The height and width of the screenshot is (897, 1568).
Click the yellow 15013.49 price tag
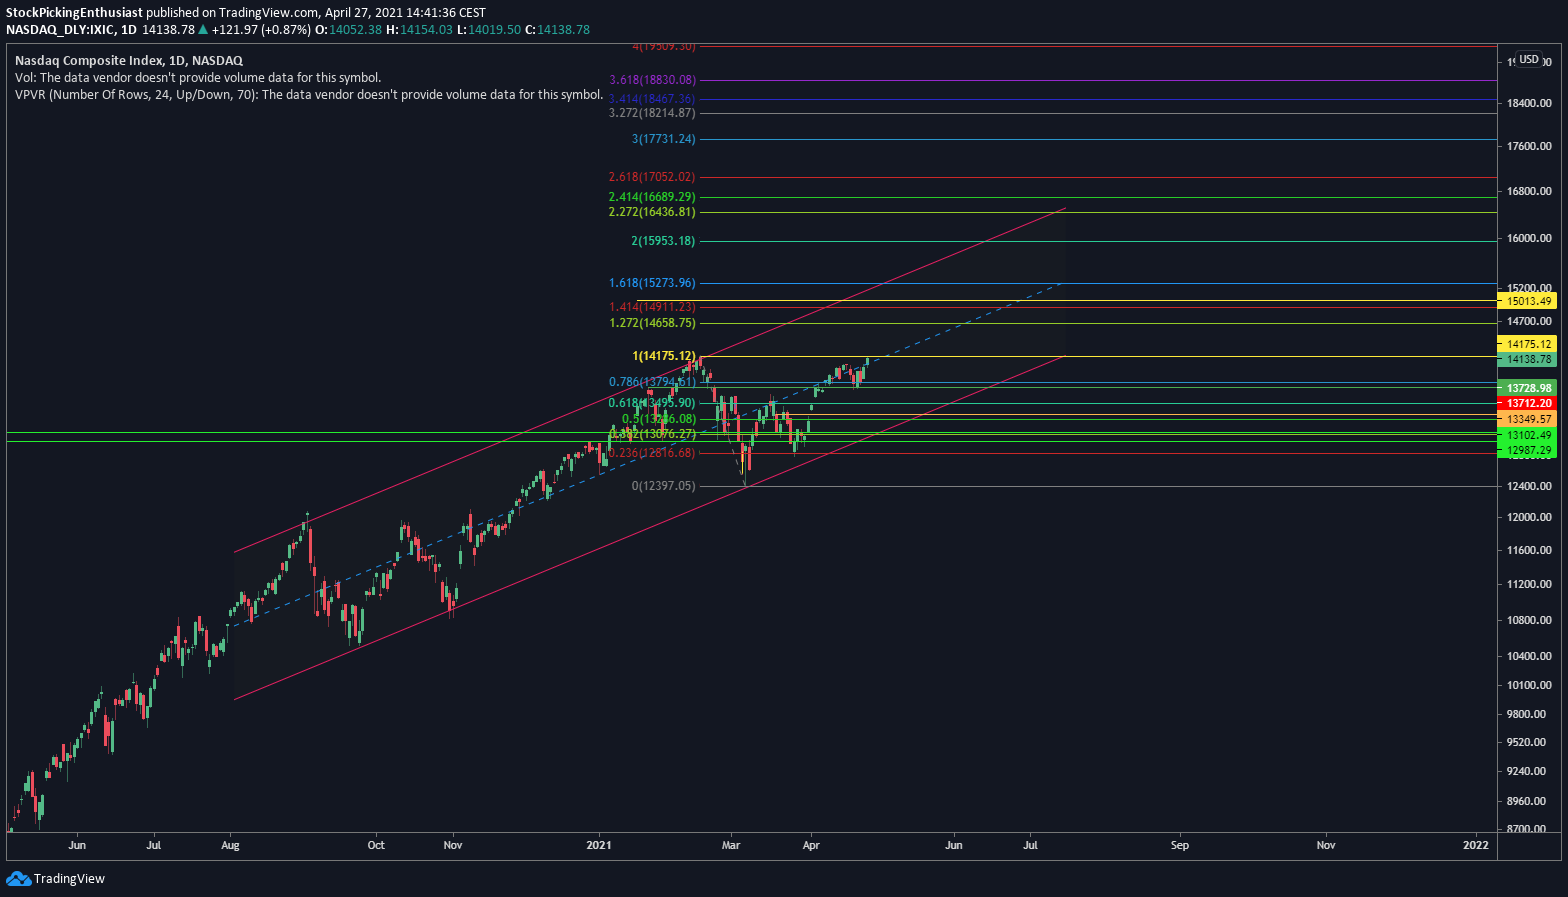click(1529, 301)
